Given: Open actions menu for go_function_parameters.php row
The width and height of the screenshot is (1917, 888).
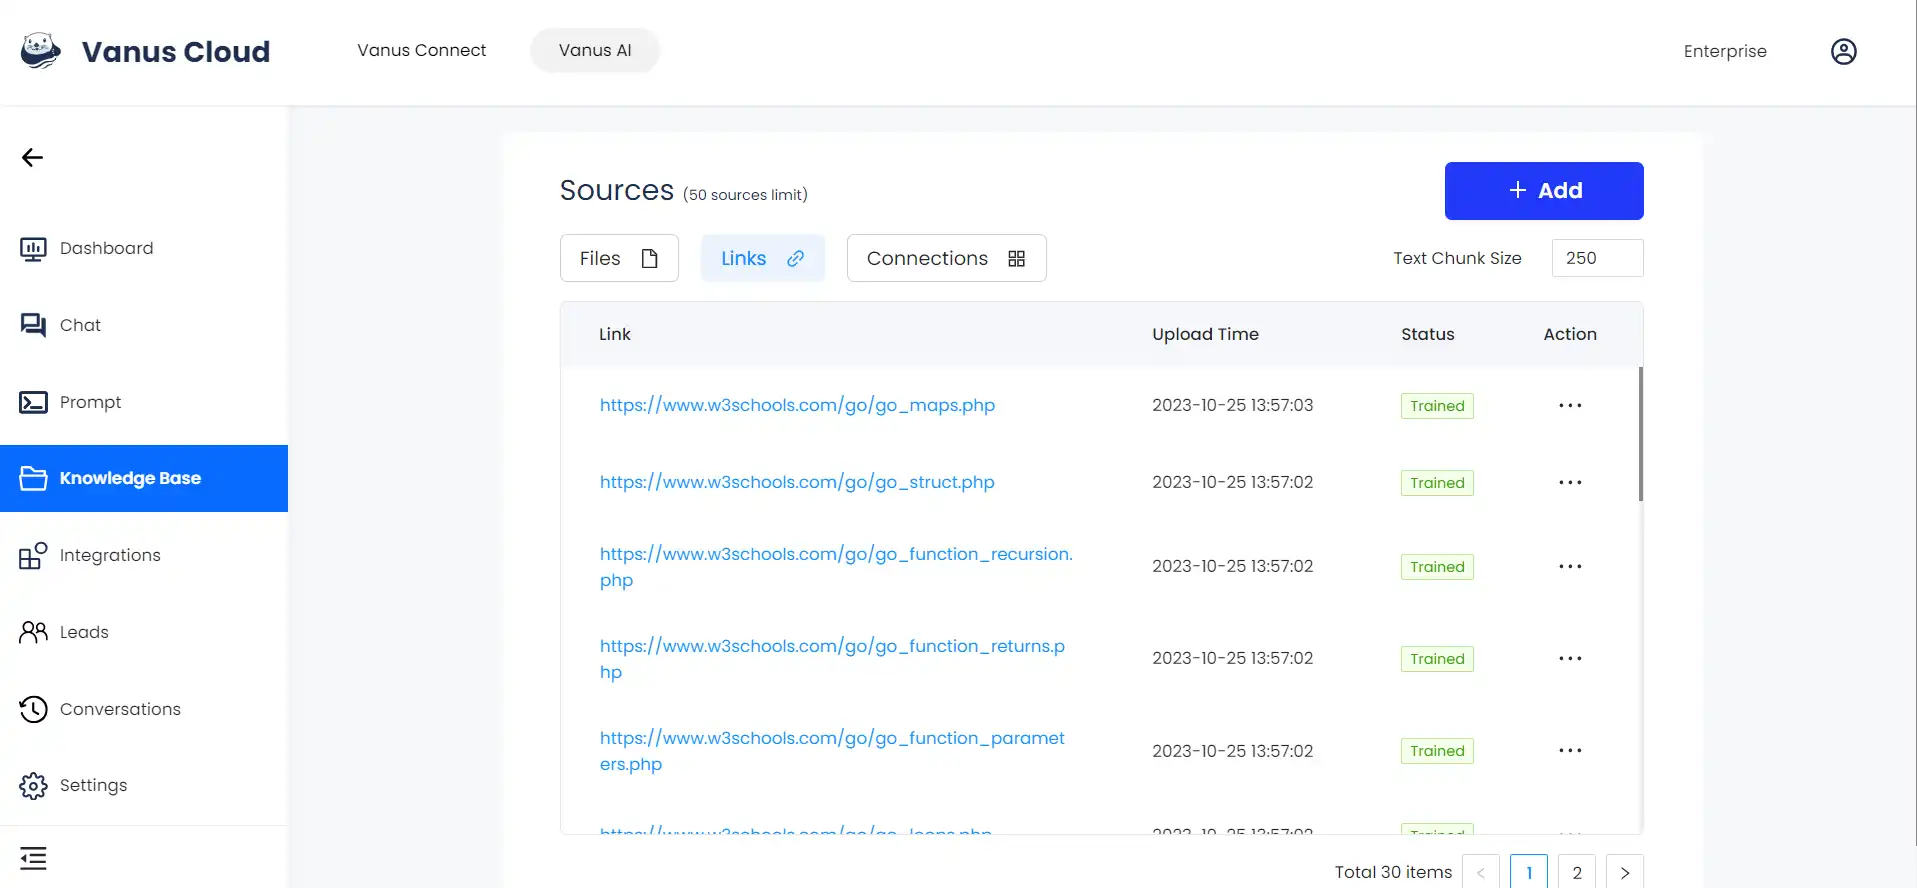Looking at the screenshot, I should (1570, 750).
